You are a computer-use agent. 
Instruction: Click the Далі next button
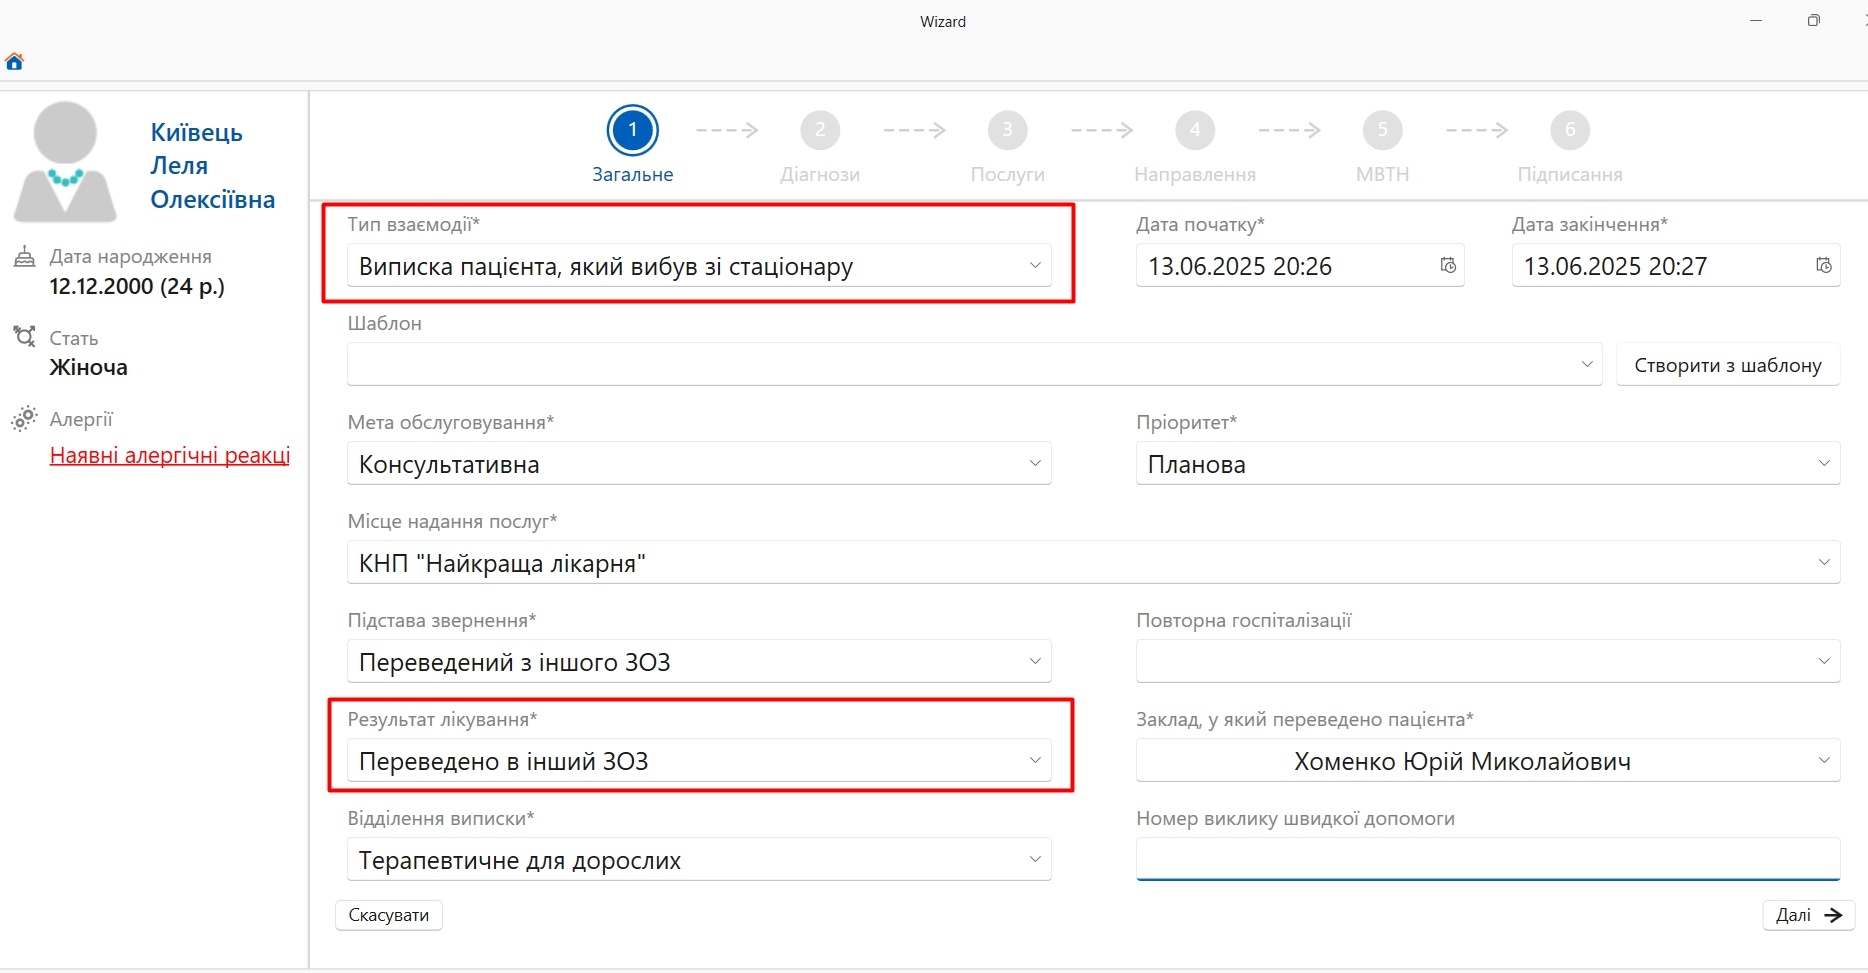point(1808,915)
